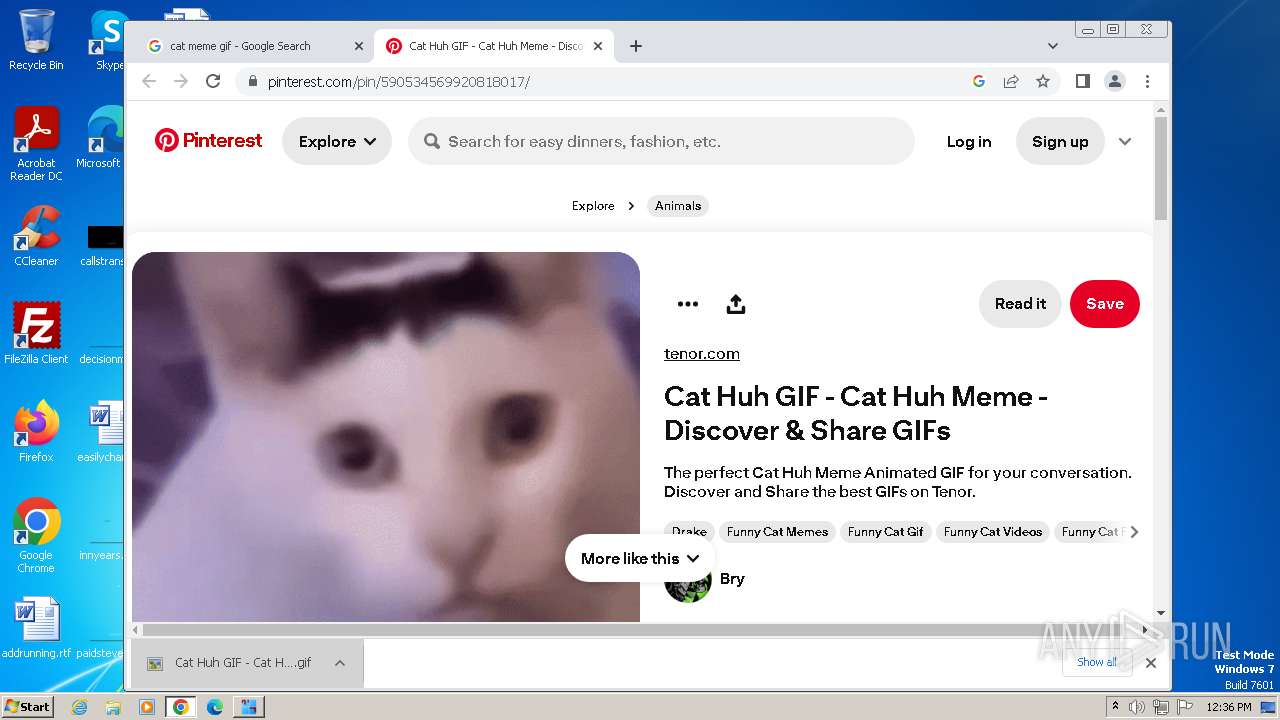The image size is (1280, 720).
Task: Click the cat GIF image
Action: (x=386, y=437)
